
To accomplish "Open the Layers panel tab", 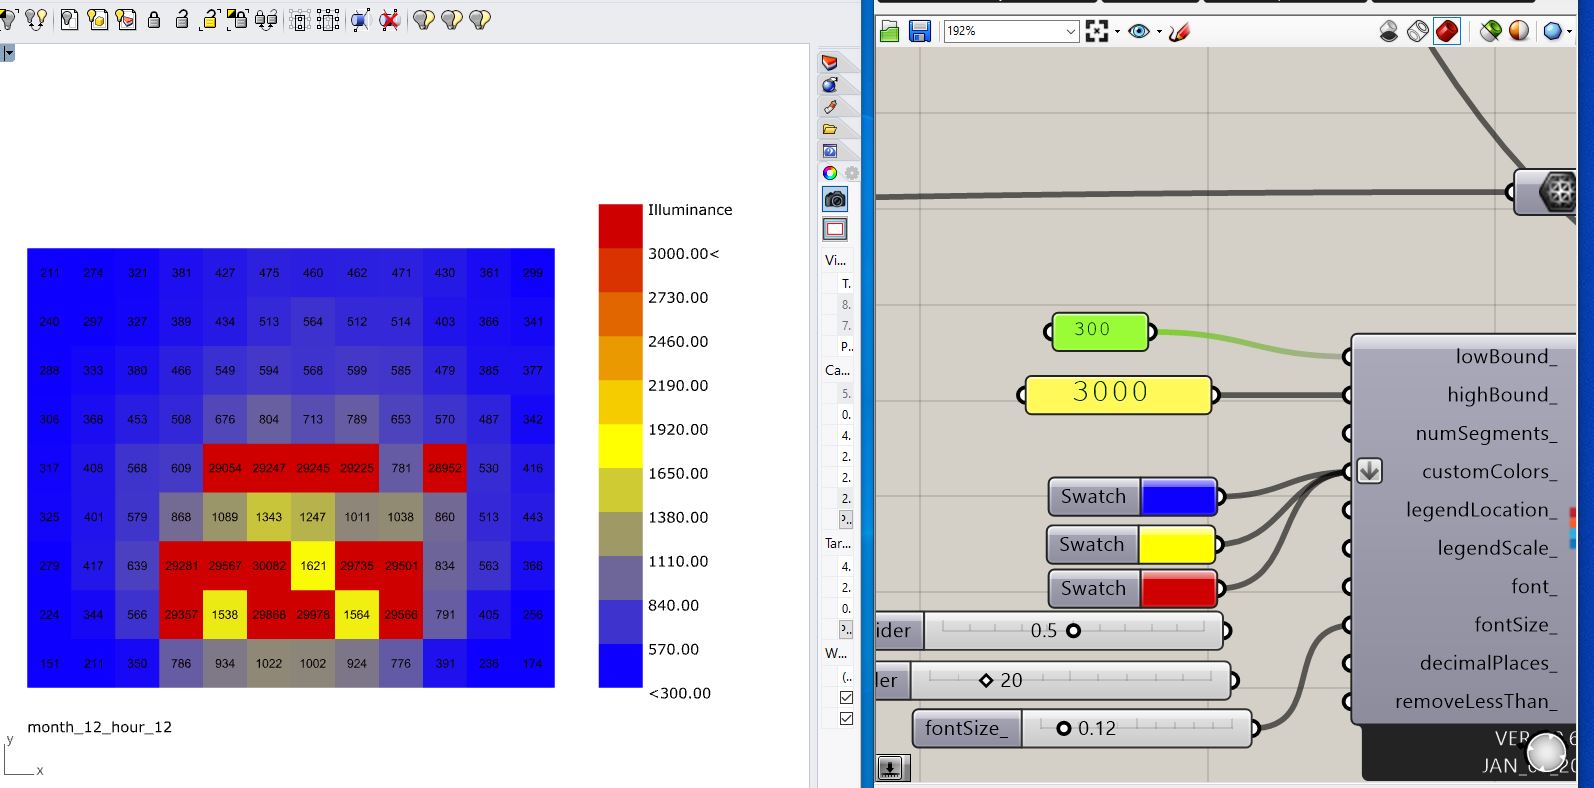I will pyautogui.click(x=830, y=62).
